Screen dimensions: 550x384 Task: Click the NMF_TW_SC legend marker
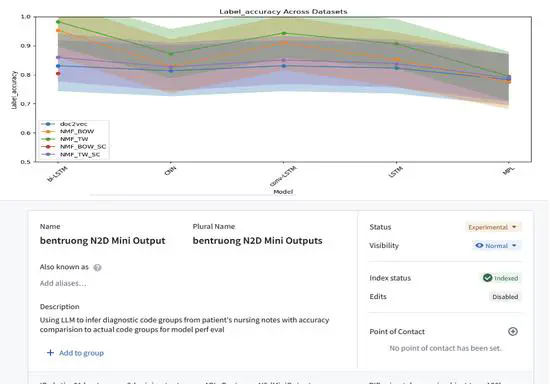48,154
